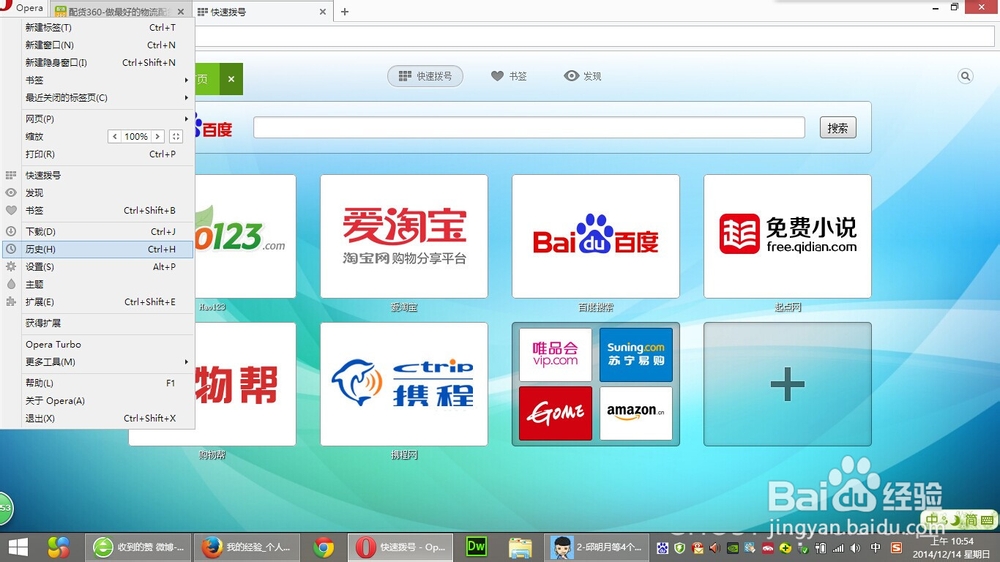Open the Gome red icon
Viewport: 1000px width, 562px height.
[555, 413]
